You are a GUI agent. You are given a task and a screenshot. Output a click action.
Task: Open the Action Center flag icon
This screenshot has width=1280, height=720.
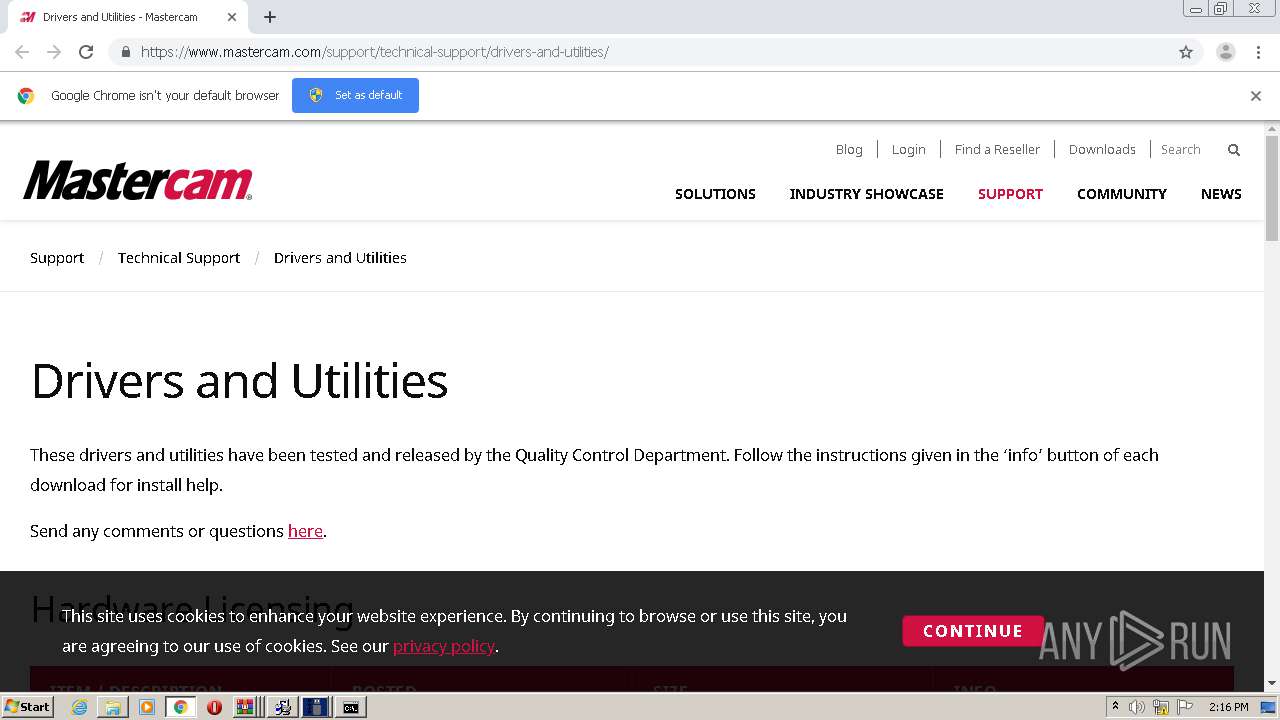coord(1185,707)
